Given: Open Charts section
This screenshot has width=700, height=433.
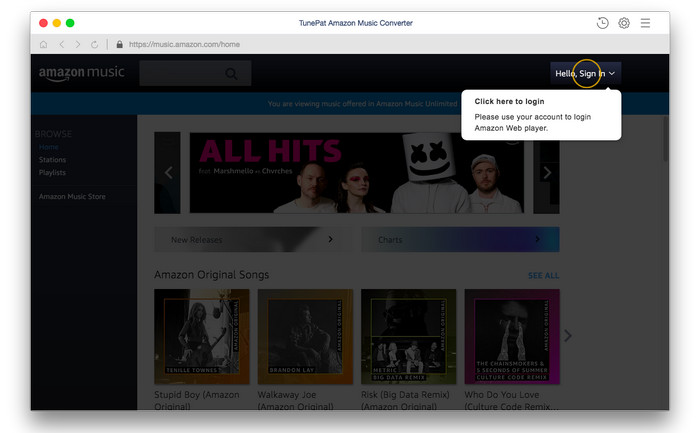Looking at the screenshot, I should click(x=460, y=239).
